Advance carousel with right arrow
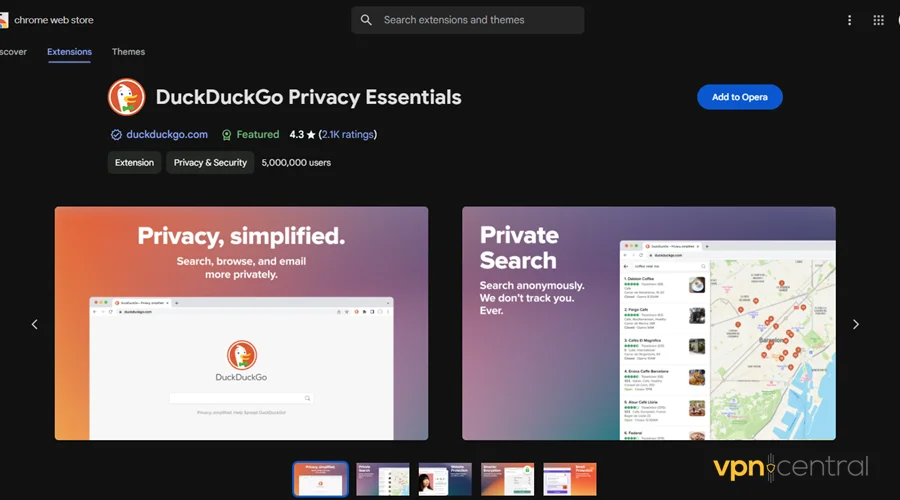 coord(856,324)
